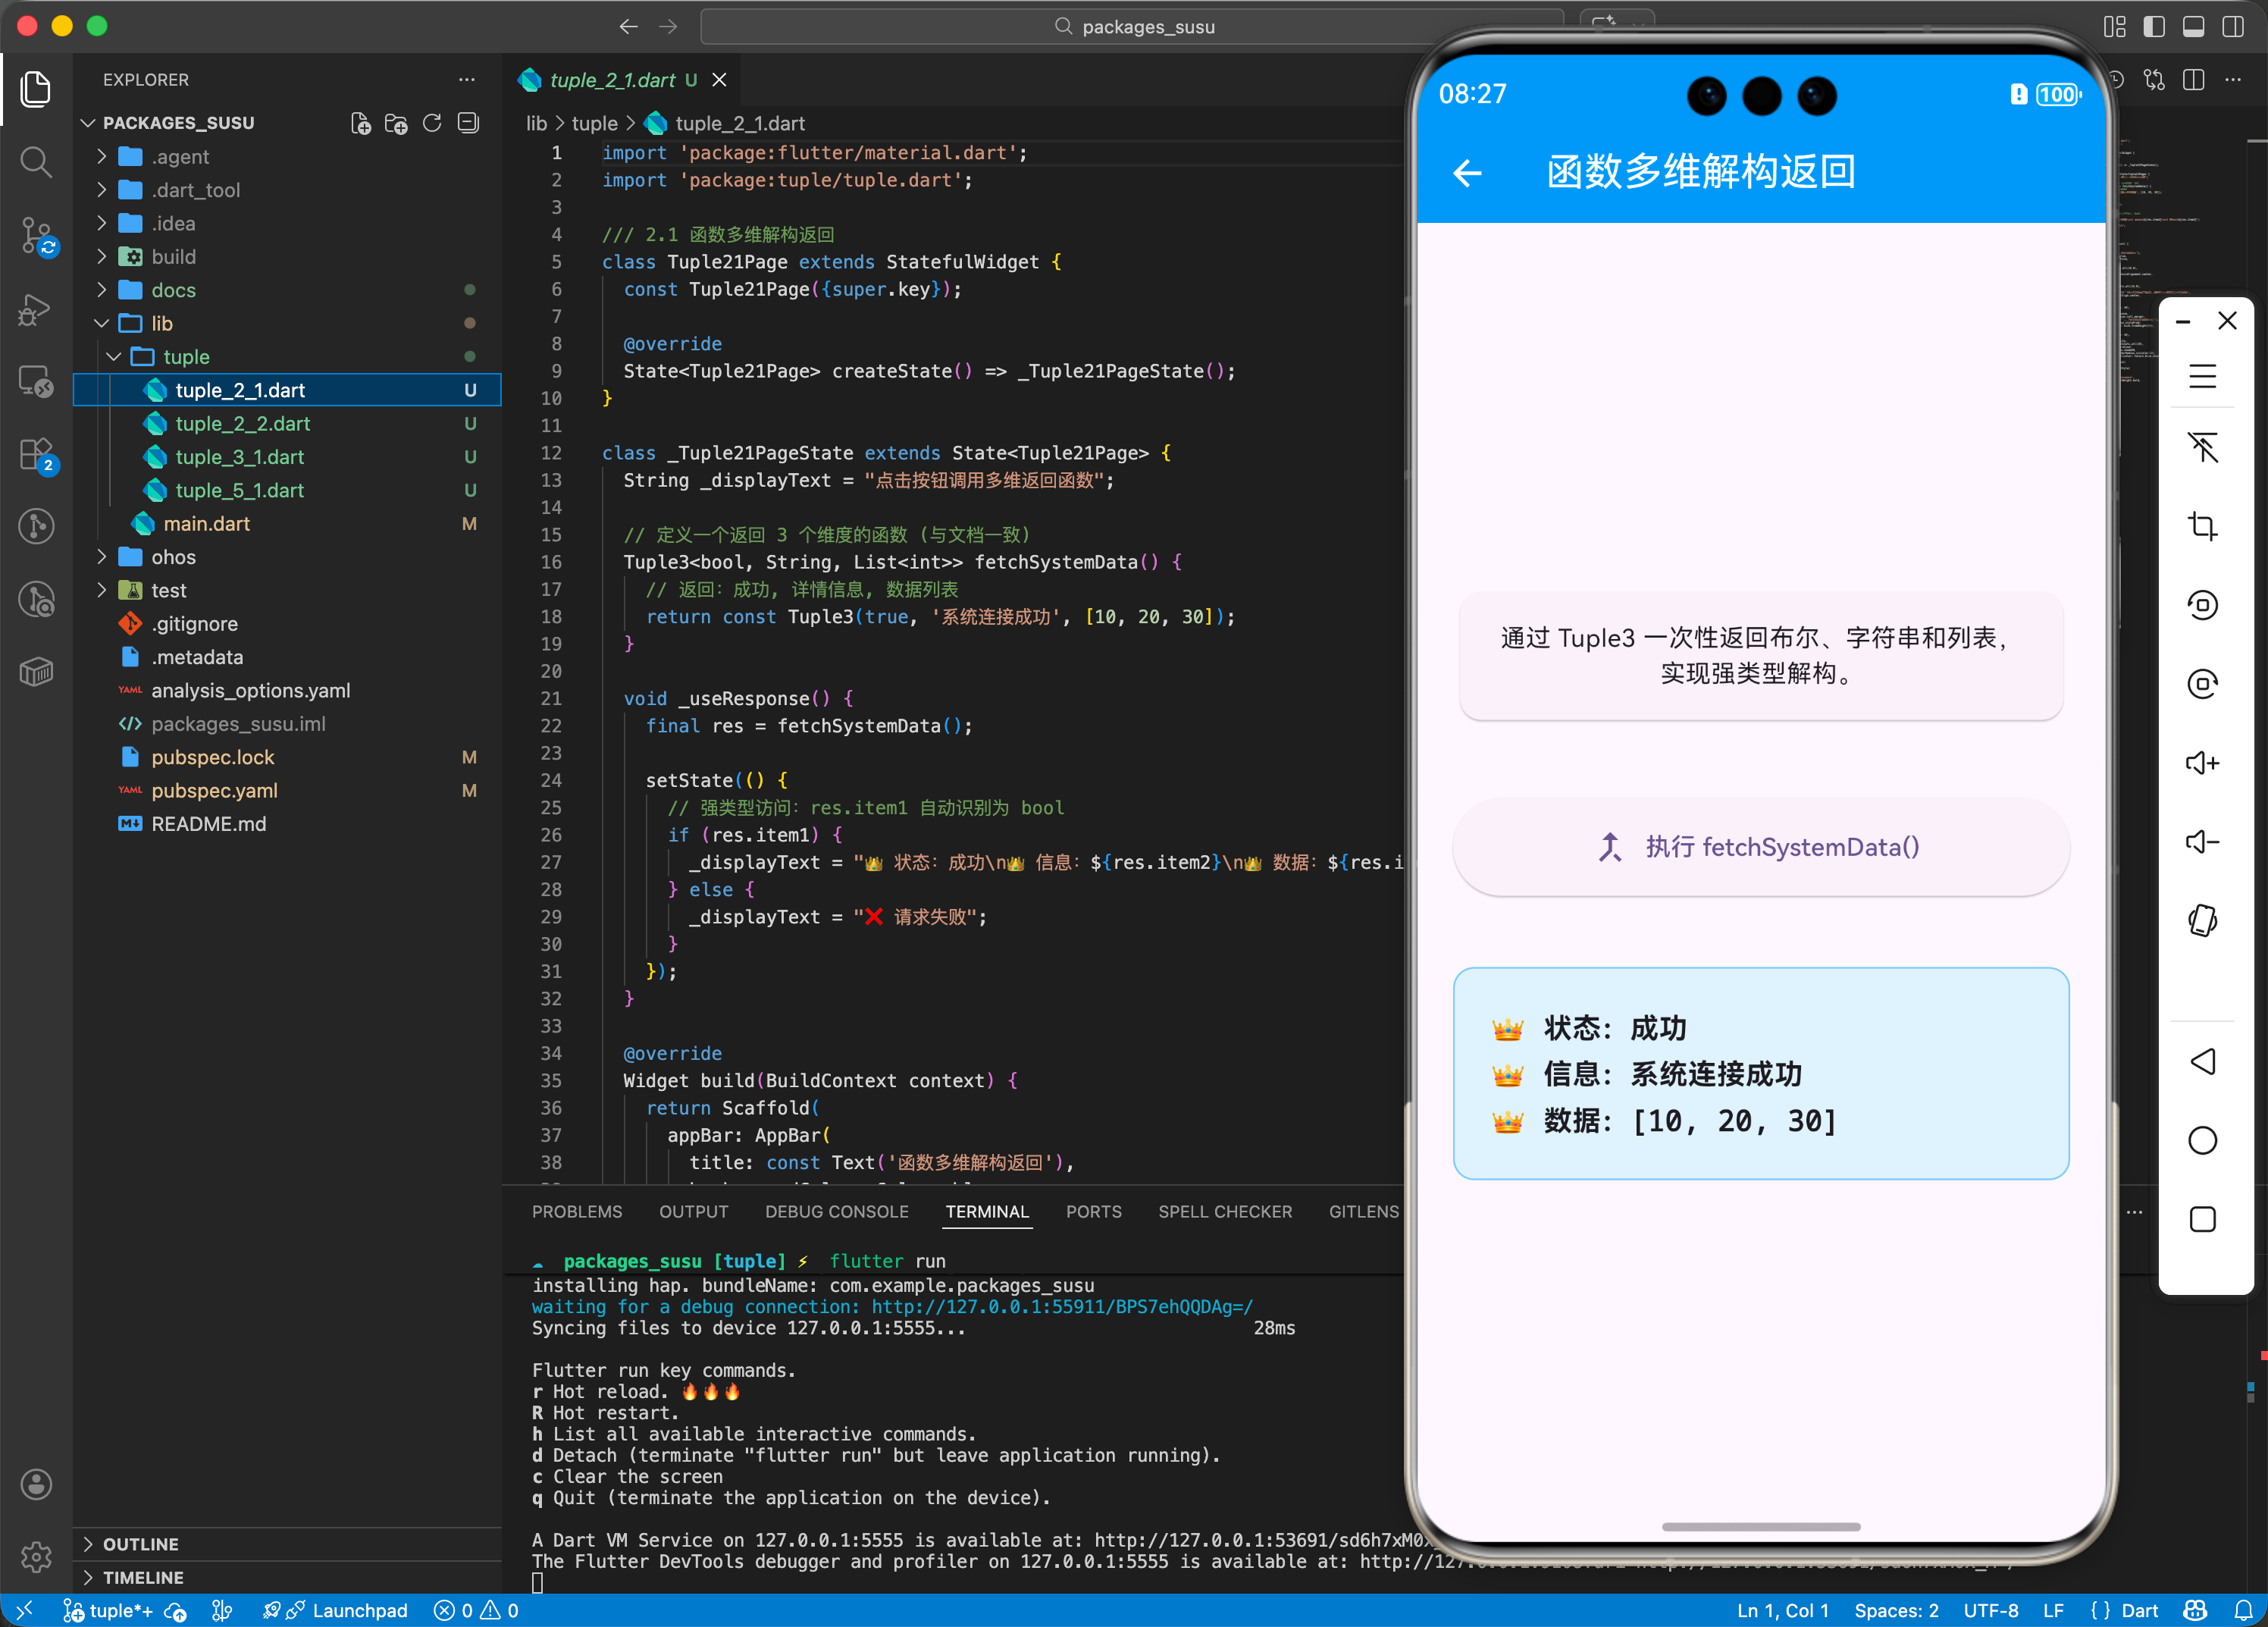The height and width of the screenshot is (1627, 2268).
Task: Expand the docs folder
Action: click(288, 290)
